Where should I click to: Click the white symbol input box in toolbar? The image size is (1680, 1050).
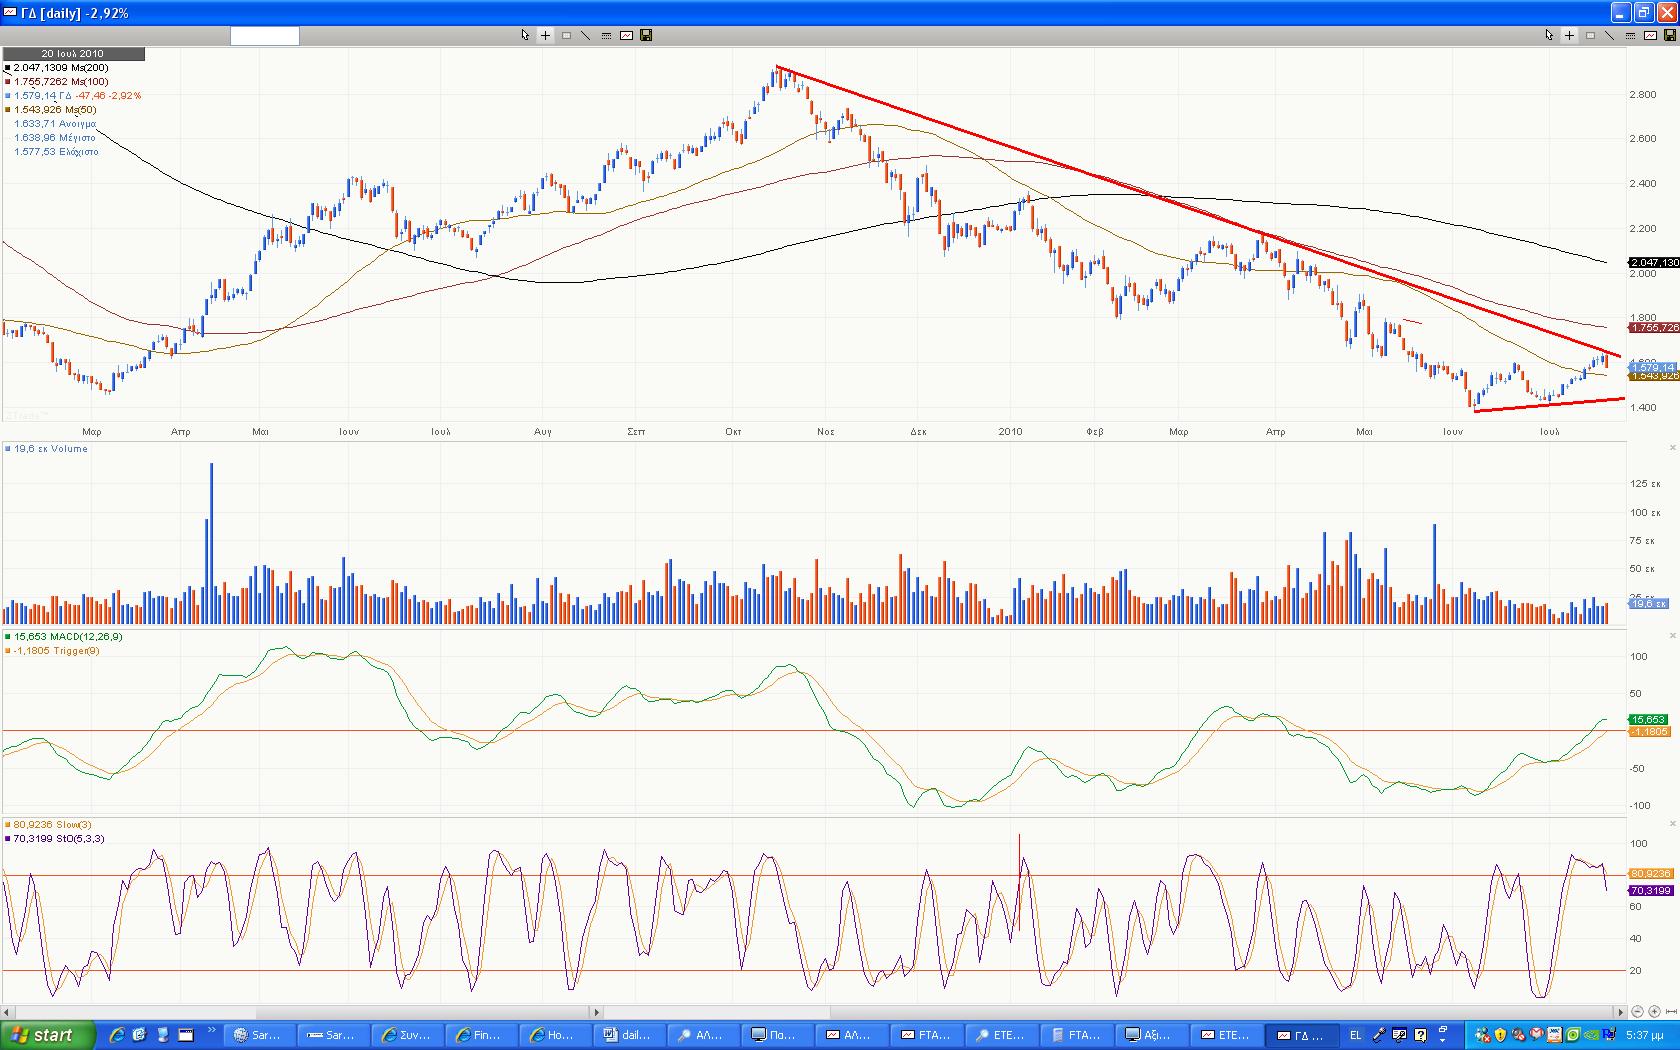tap(265, 36)
